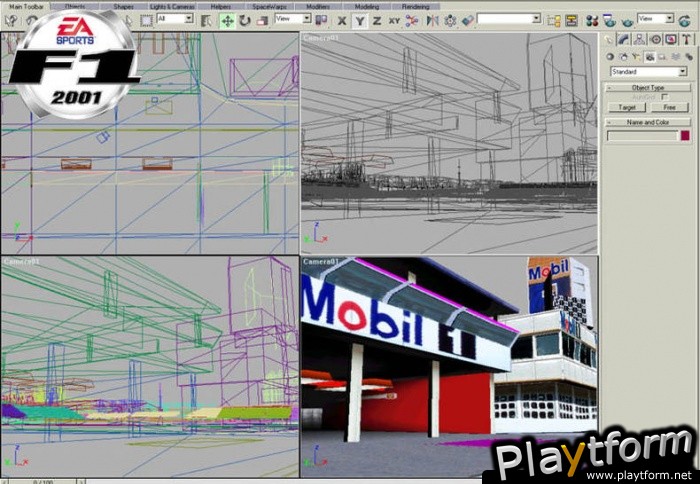
Task: Switch to the Rendering tab
Action: point(415,7)
